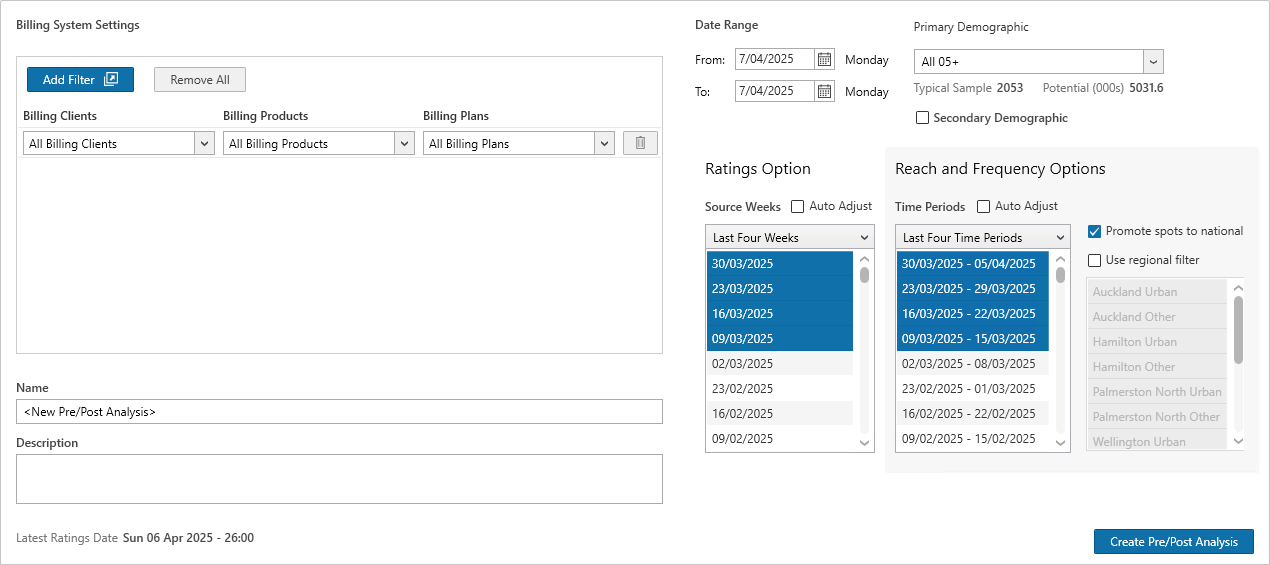Open the From date calendar picker
This screenshot has height=565, width=1270.
click(824, 59)
